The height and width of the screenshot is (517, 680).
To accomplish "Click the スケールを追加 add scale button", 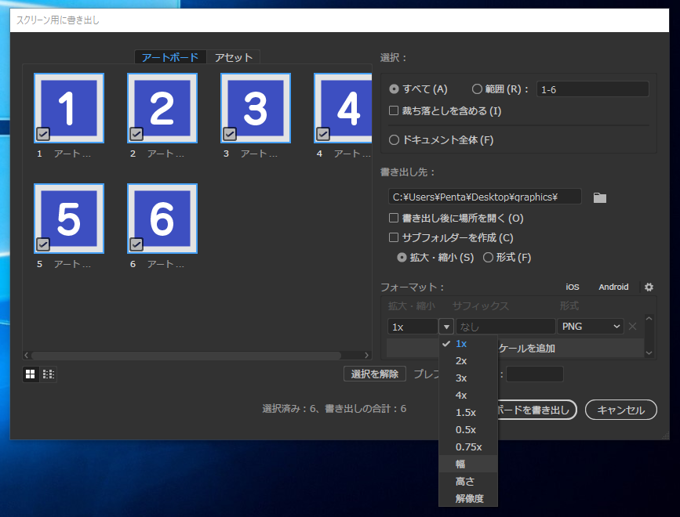I will [x=570, y=348].
